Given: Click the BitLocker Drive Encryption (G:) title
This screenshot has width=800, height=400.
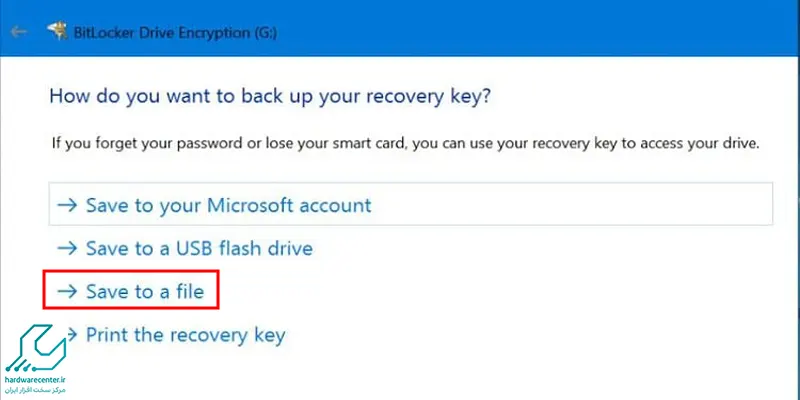Looking at the screenshot, I should point(176,33).
